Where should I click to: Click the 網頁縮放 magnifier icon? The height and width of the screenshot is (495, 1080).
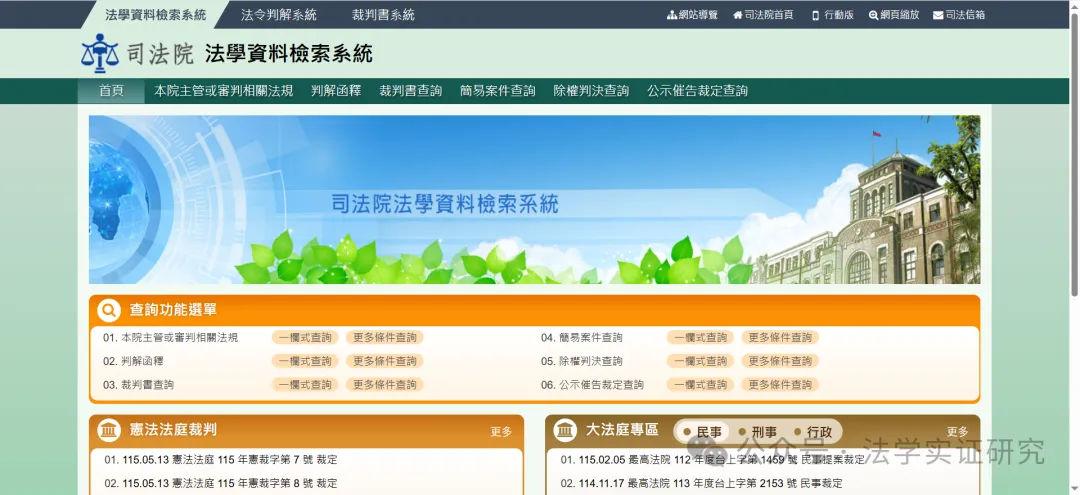click(x=873, y=15)
